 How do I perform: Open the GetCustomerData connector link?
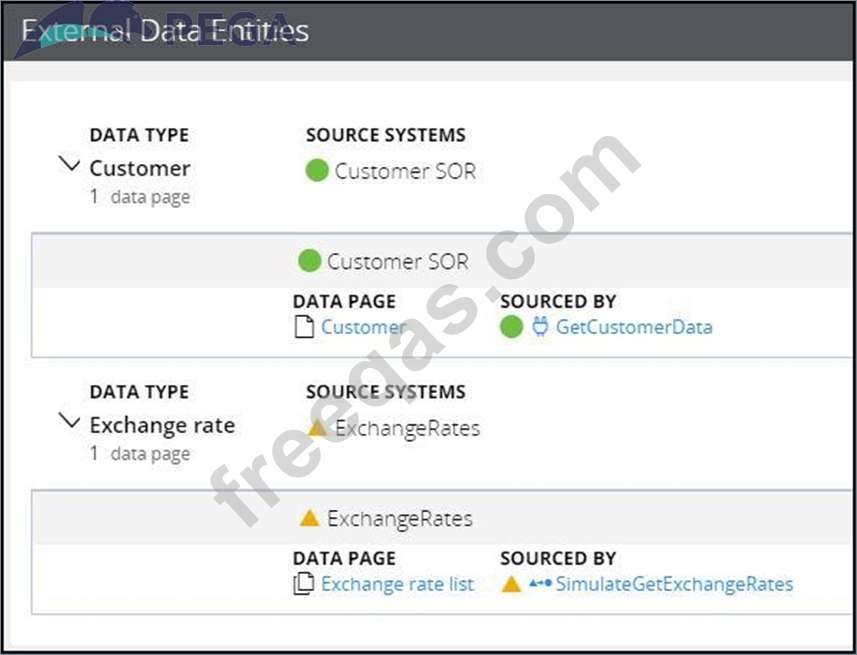pyautogui.click(x=634, y=327)
